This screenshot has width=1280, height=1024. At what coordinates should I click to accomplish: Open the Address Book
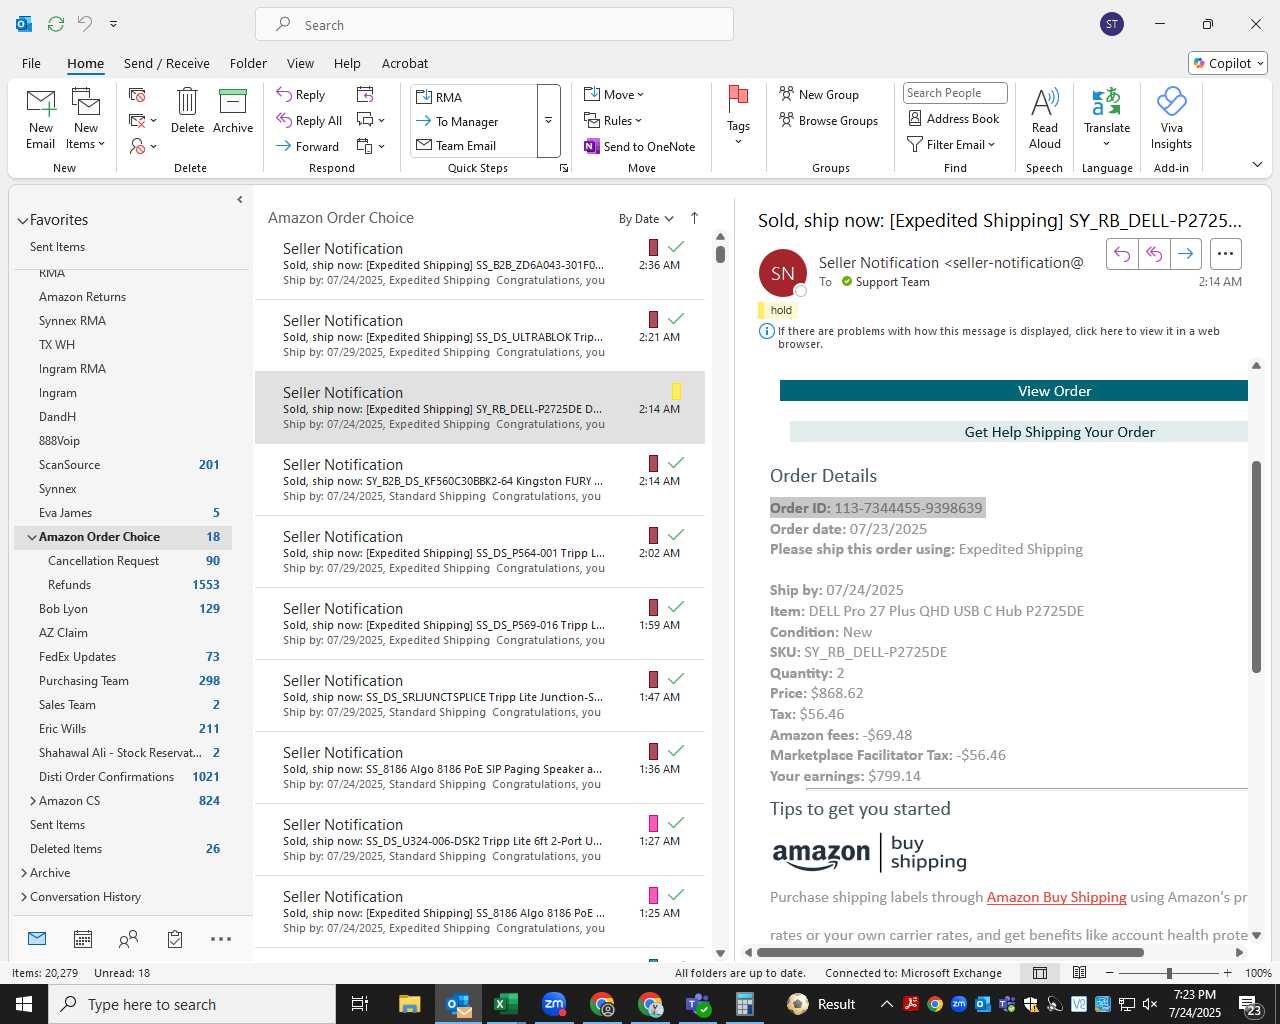click(x=954, y=119)
